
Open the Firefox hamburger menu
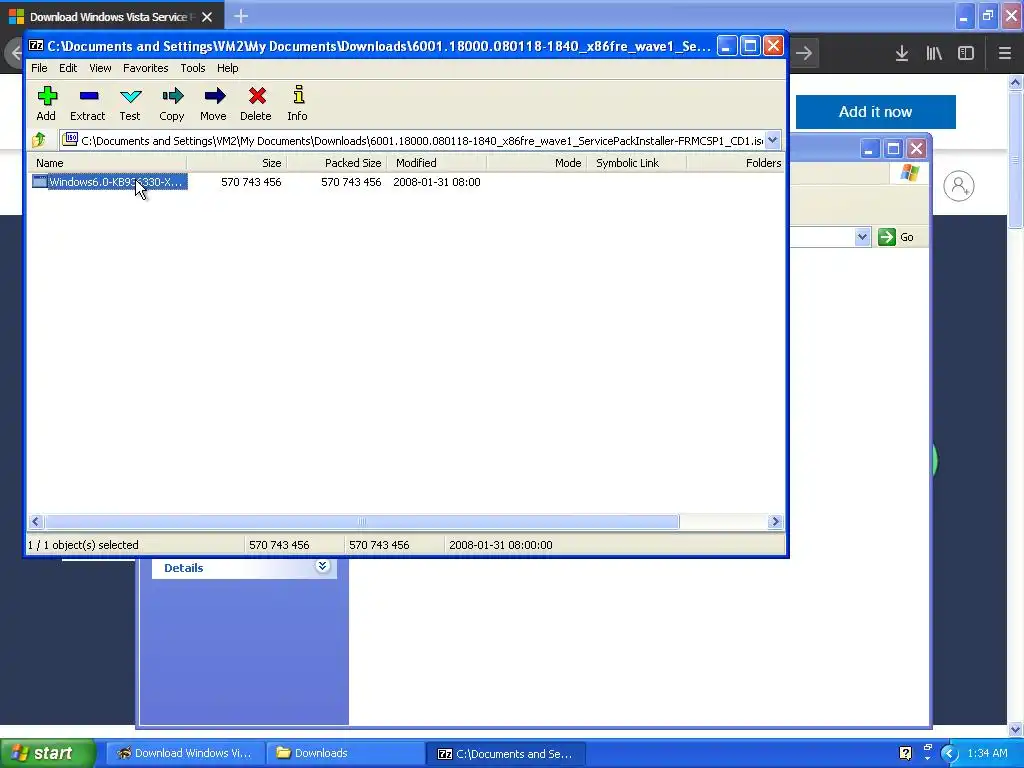pyautogui.click(x=1005, y=54)
